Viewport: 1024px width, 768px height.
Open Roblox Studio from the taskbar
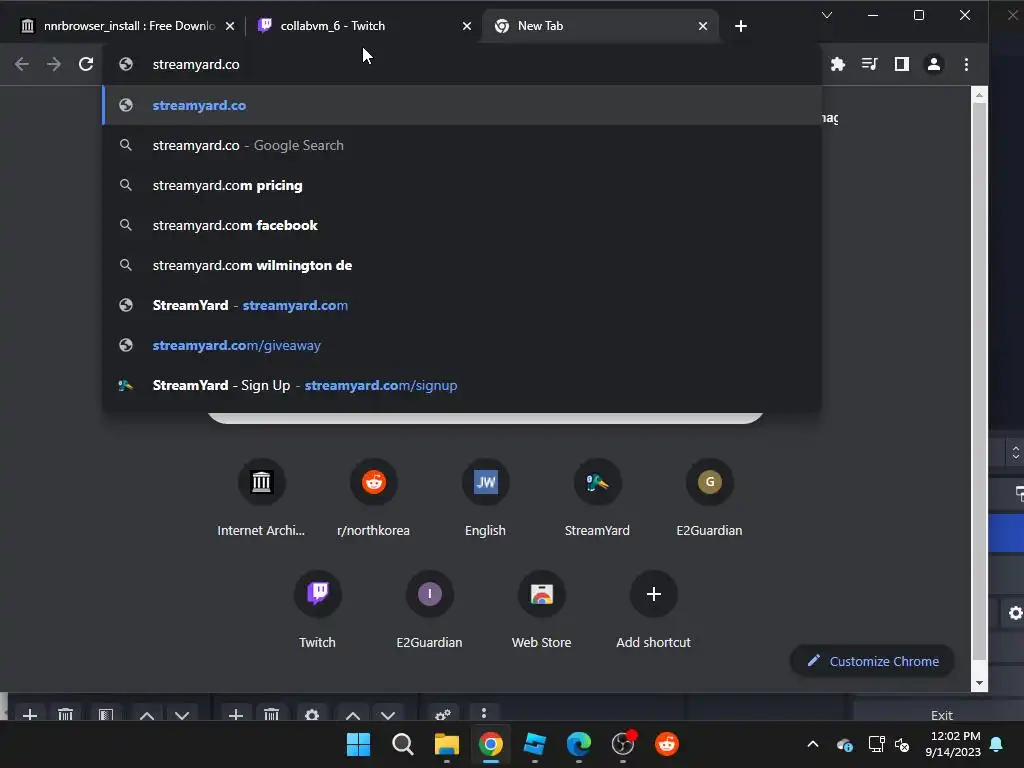pos(535,744)
